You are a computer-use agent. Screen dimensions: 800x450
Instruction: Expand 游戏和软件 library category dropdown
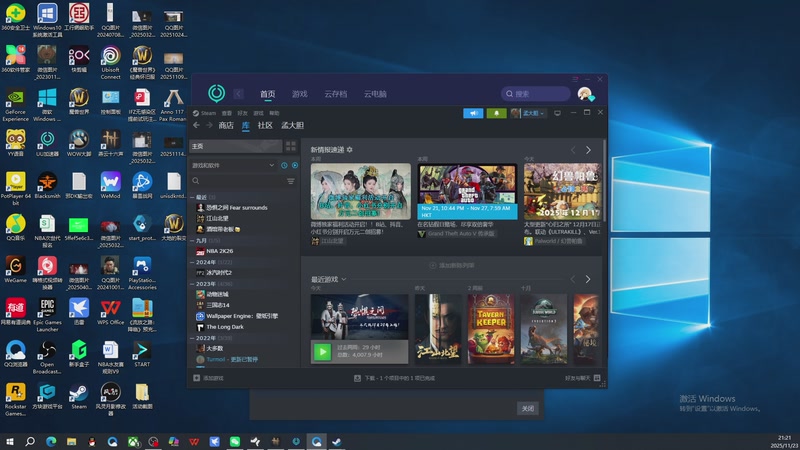[x=271, y=165]
